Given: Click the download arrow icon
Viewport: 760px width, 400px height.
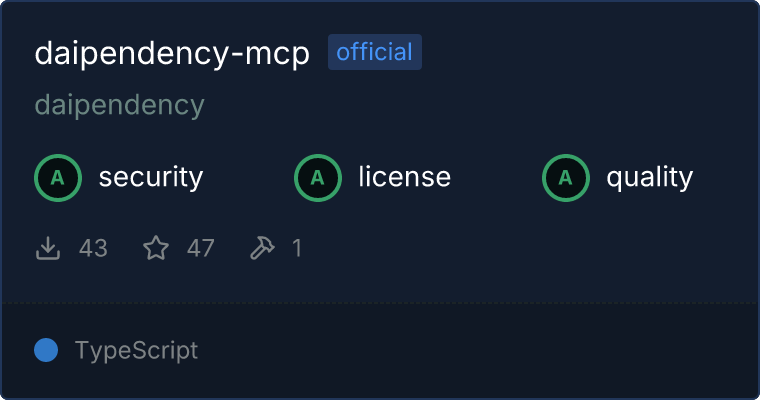Looking at the screenshot, I should pos(48,248).
